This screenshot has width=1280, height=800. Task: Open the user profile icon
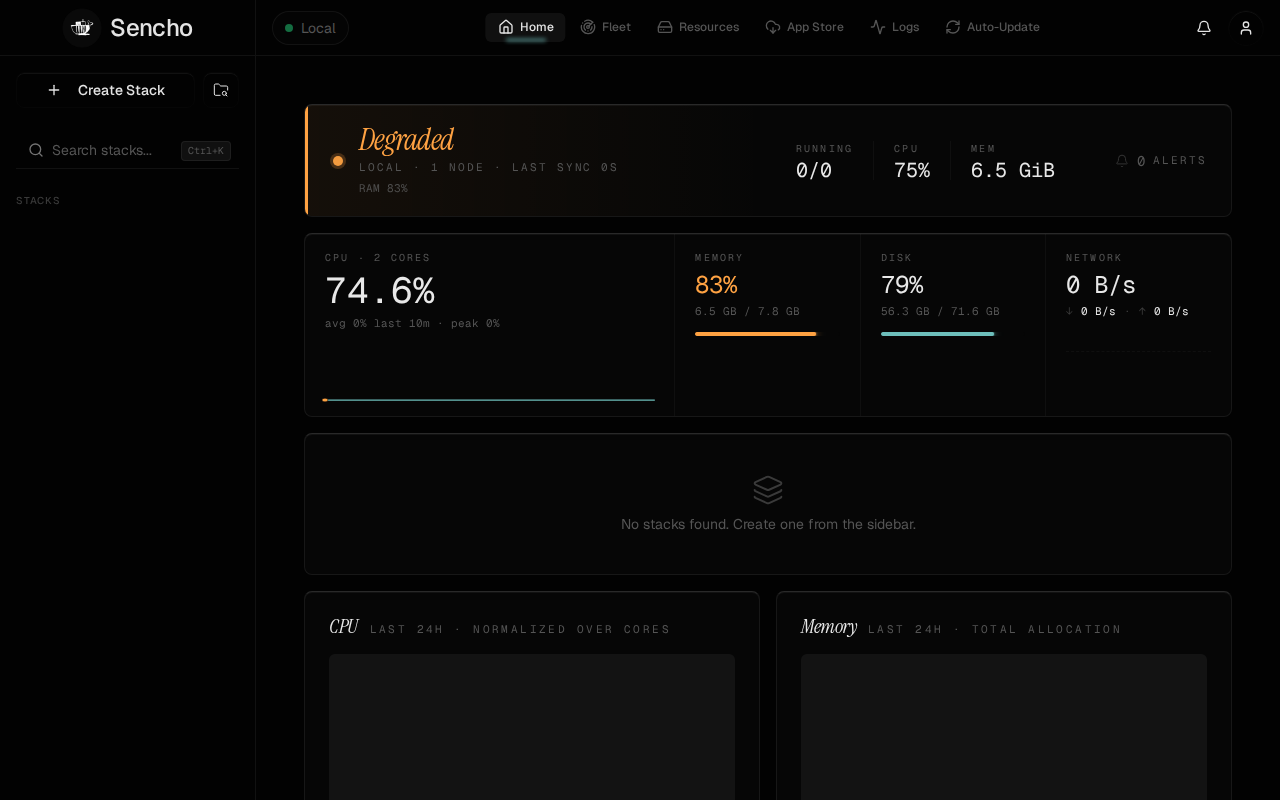point(1246,28)
